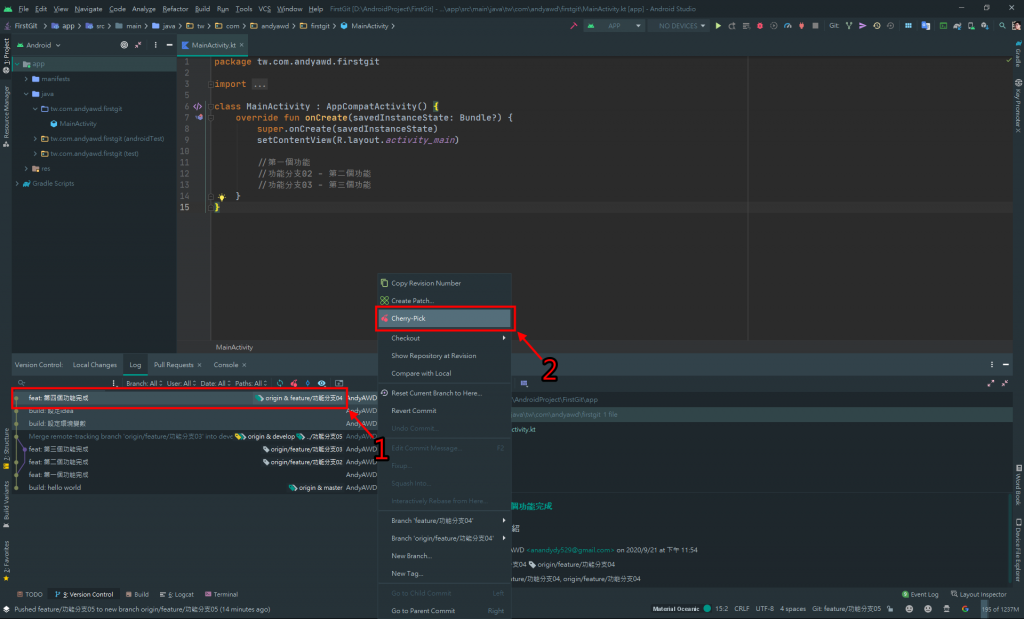Switch to Console tab

226,364
